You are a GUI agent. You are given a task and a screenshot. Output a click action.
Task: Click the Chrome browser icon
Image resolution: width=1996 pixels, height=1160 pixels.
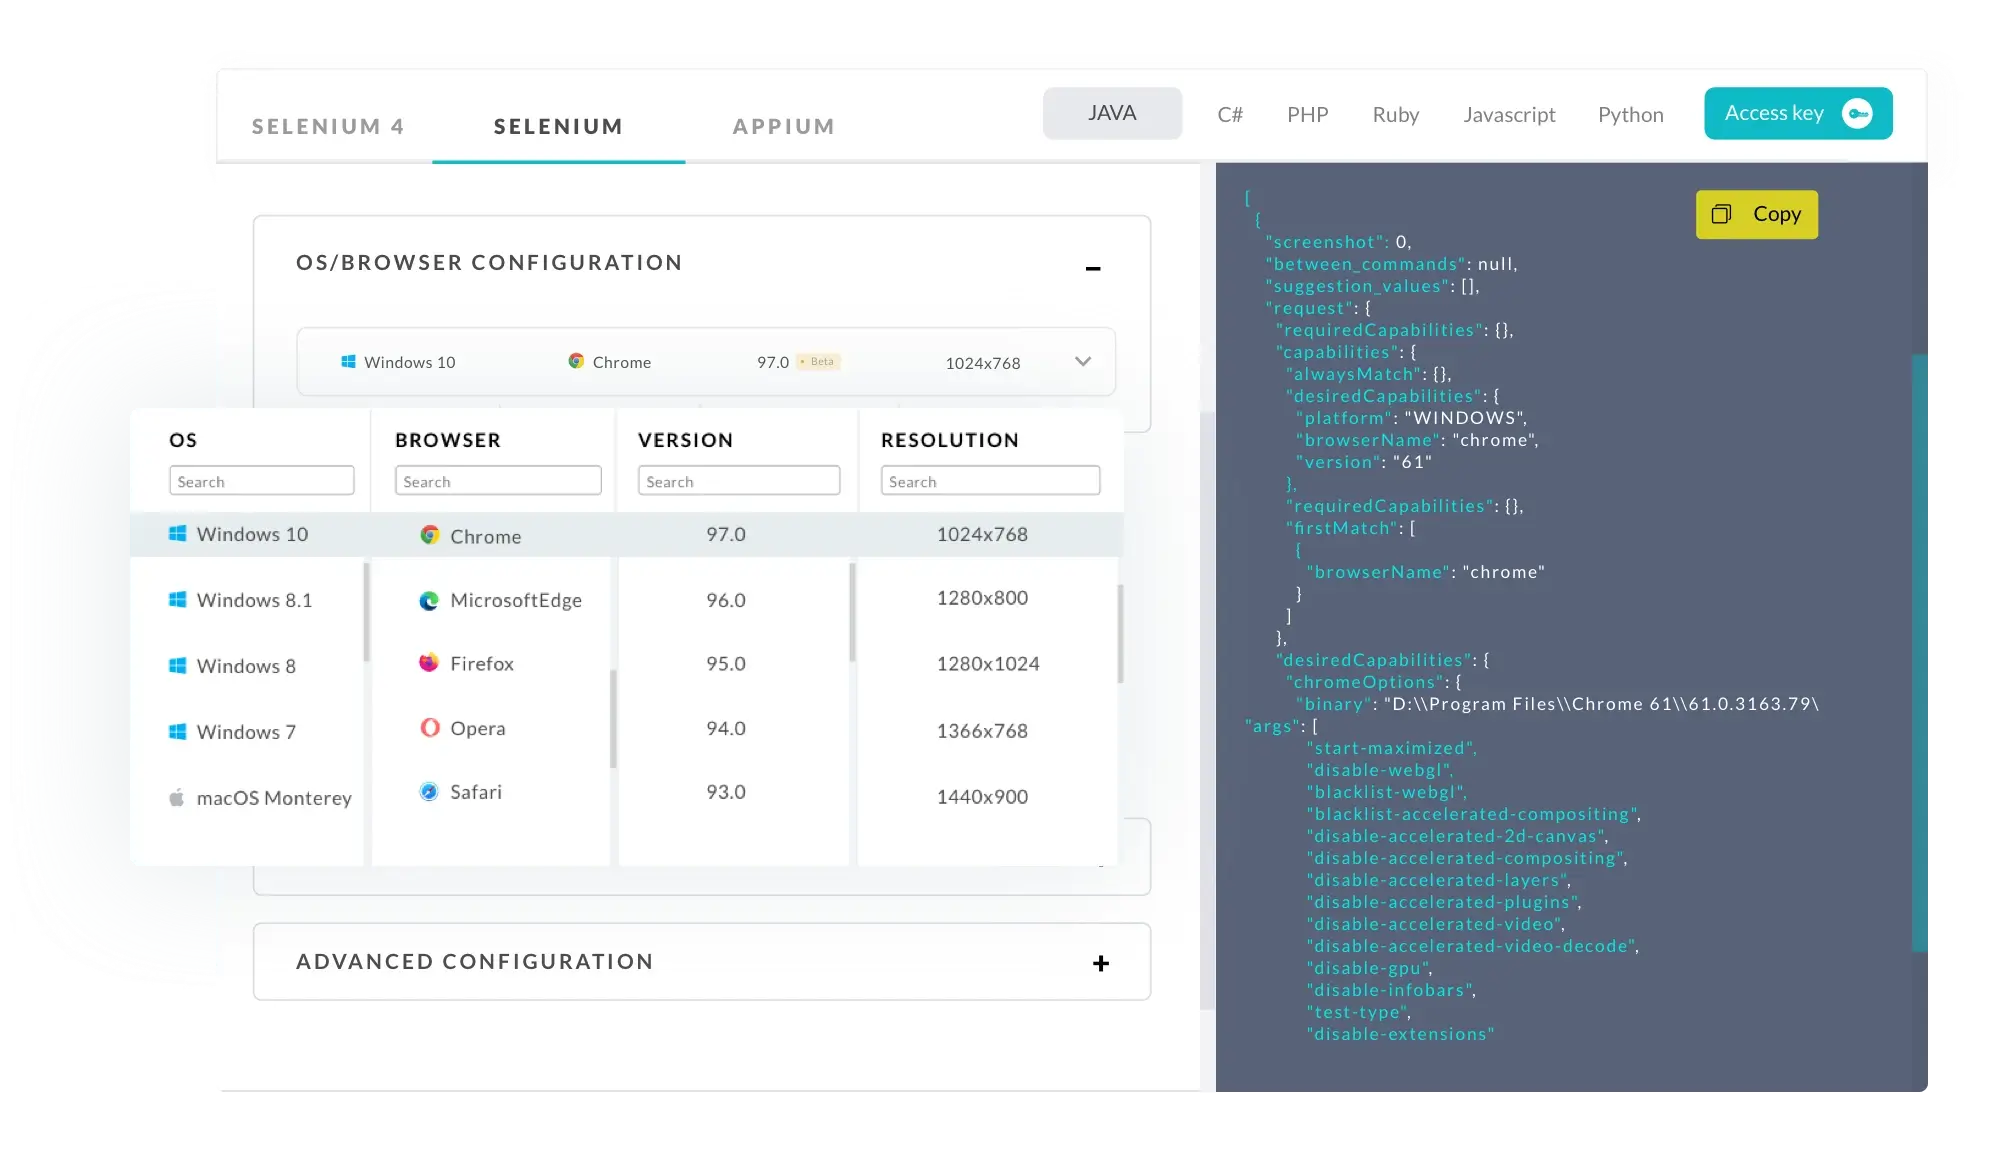click(428, 534)
